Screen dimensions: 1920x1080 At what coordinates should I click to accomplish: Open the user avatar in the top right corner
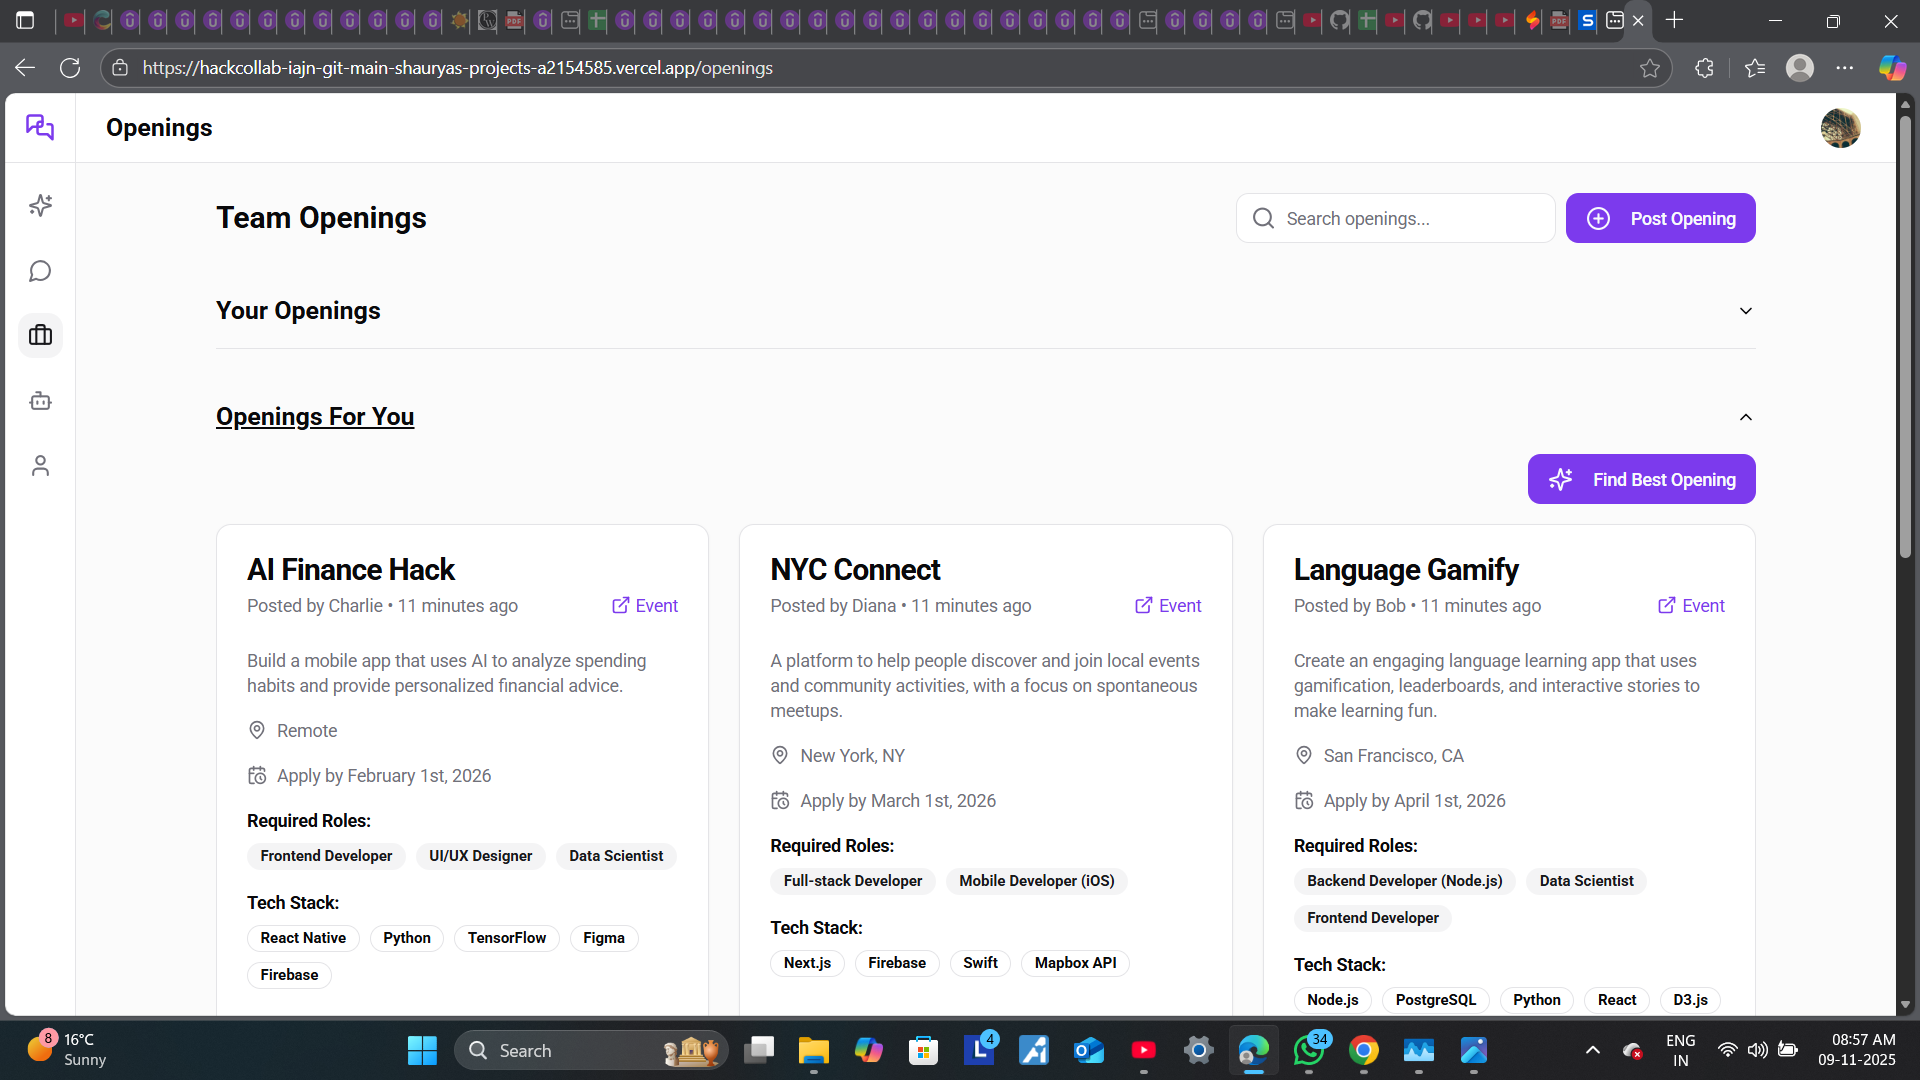(x=1841, y=128)
